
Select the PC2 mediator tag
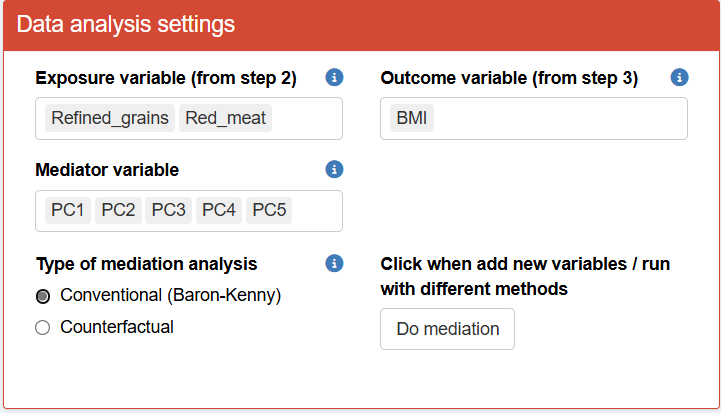[118, 210]
